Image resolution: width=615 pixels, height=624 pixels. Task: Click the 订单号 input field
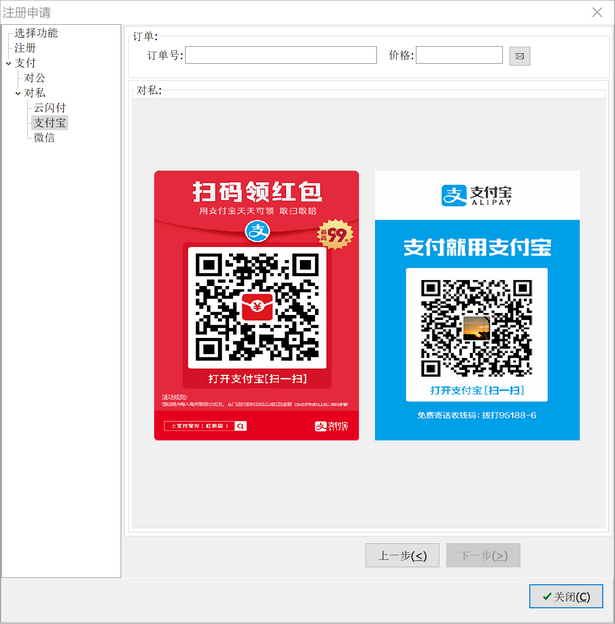(x=281, y=55)
